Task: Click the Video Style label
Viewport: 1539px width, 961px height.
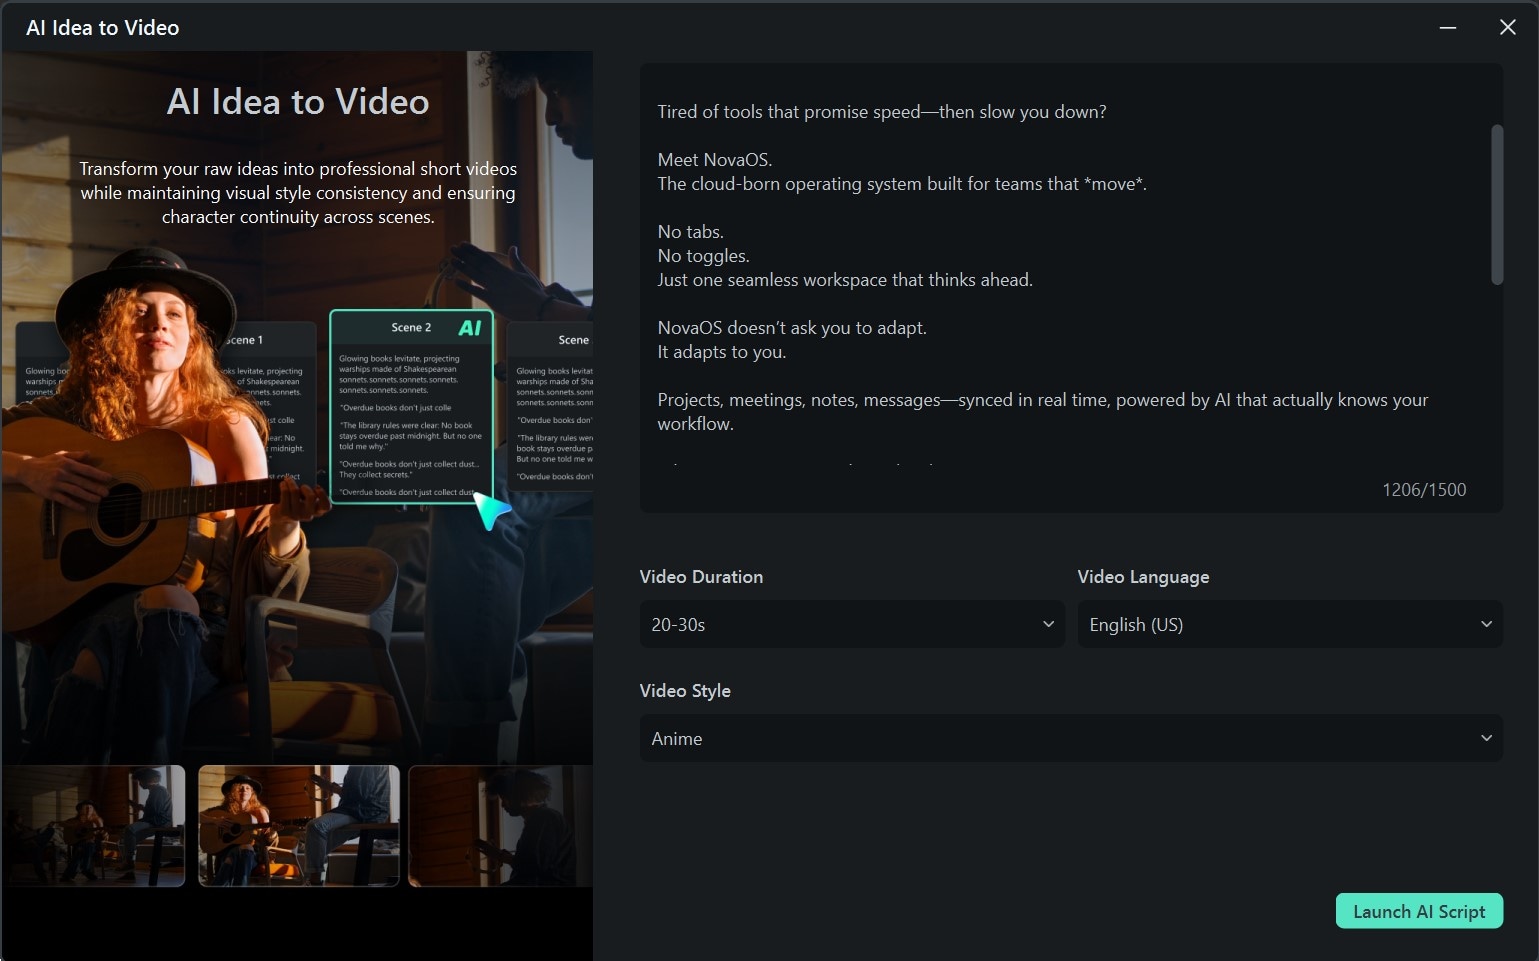Action: pyautogui.click(x=685, y=691)
